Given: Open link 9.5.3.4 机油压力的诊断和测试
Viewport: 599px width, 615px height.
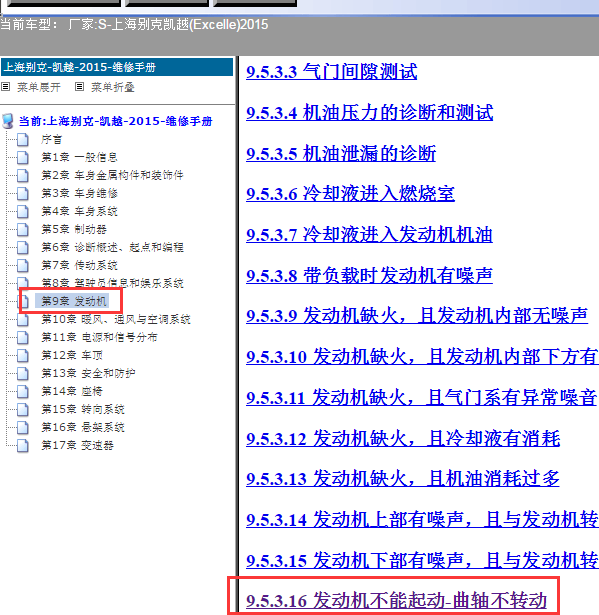Looking at the screenshot, I should [x=370, y=113].
